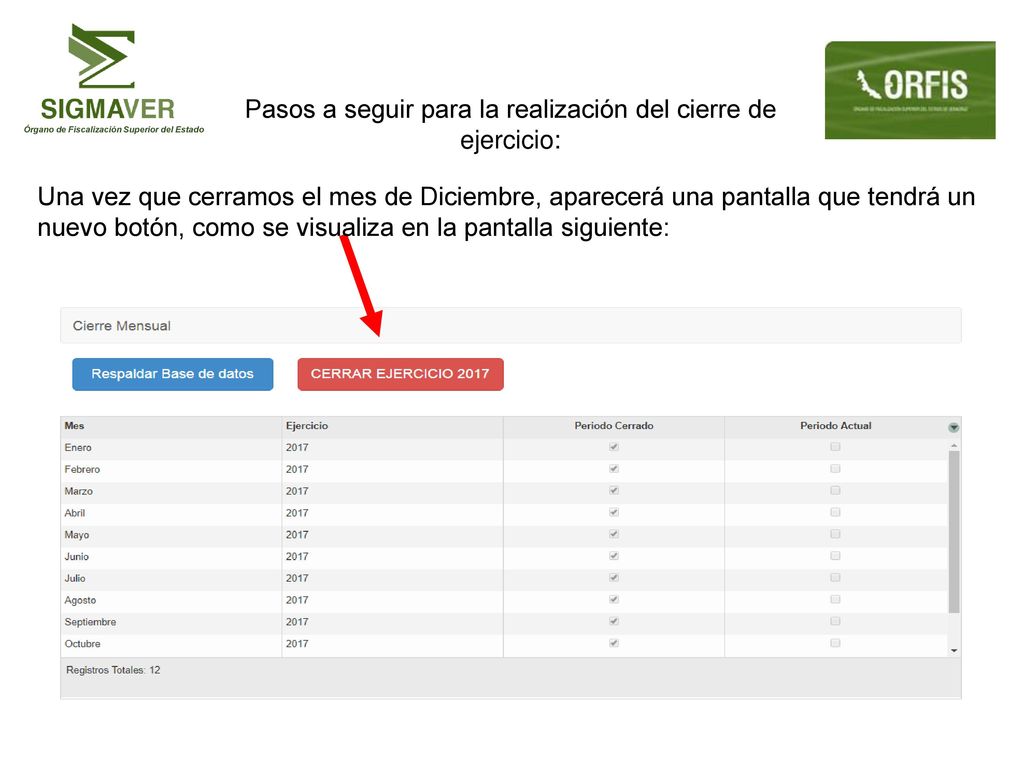Image resolution: width=1024 pixels, height=768 pixels.
Task: Select the Febrero row month cell
Action: coord(171,470)
